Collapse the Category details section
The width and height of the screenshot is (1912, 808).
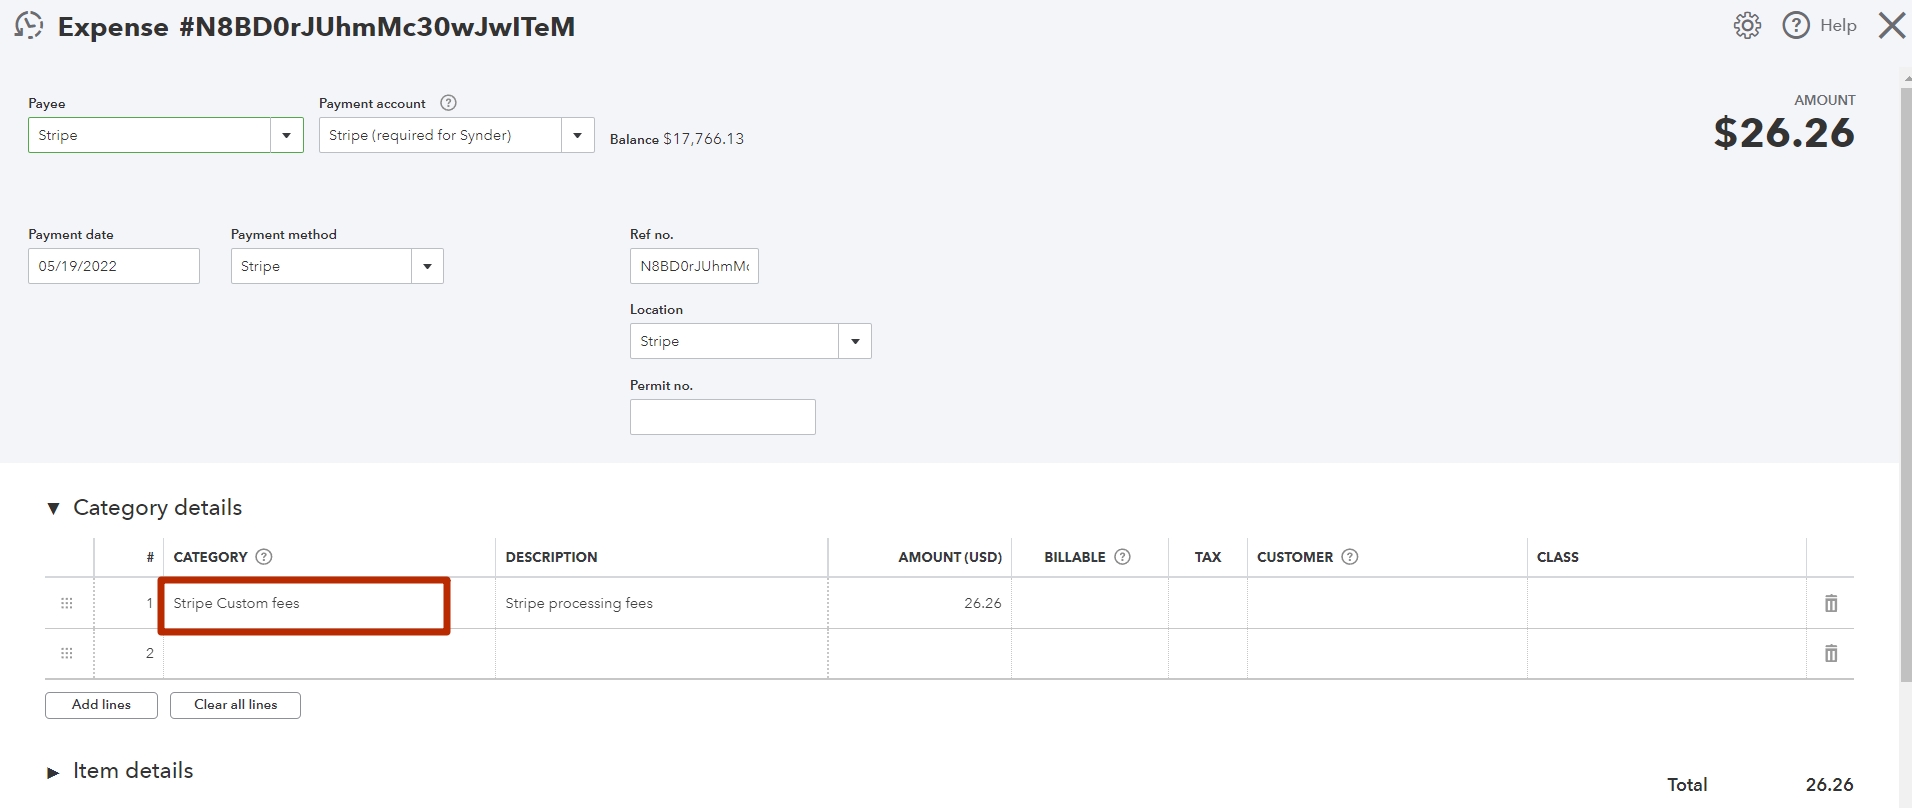point(53,508)
